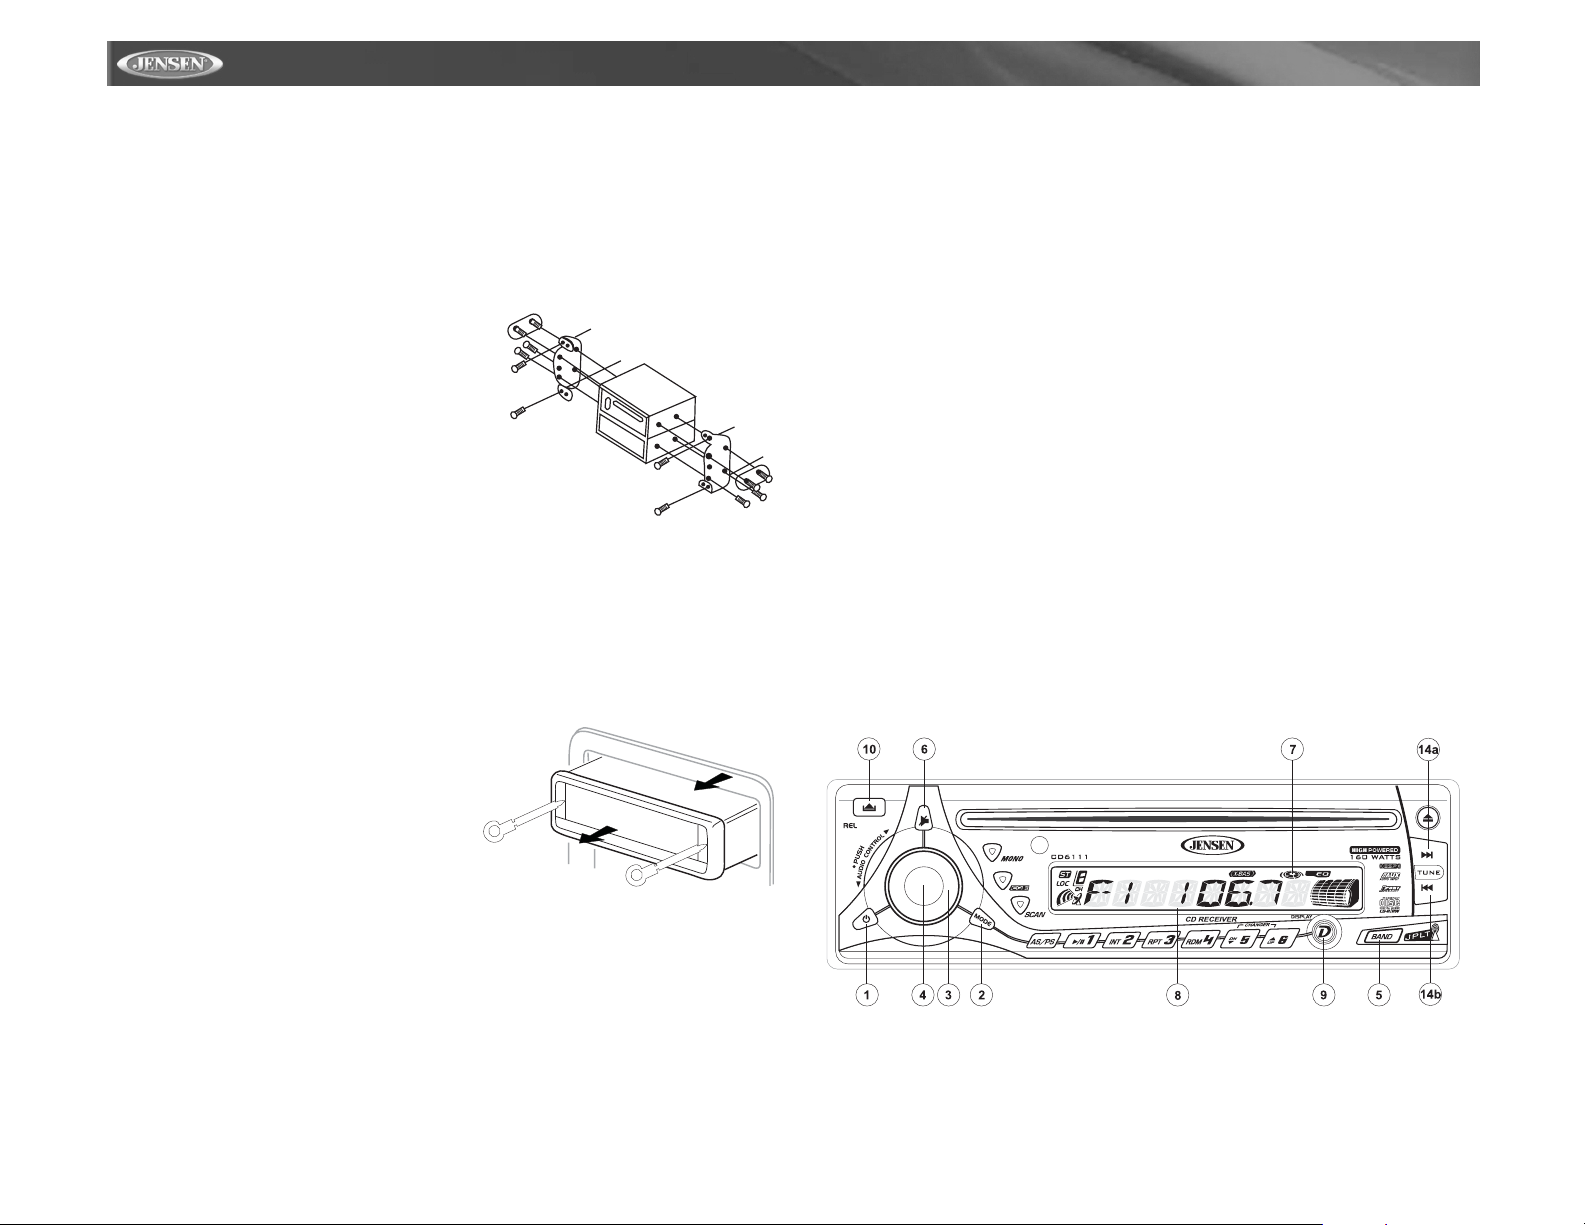Click the round D display button
The height and width of the screenshot is (1225, 1585).
pos(1323,932)
